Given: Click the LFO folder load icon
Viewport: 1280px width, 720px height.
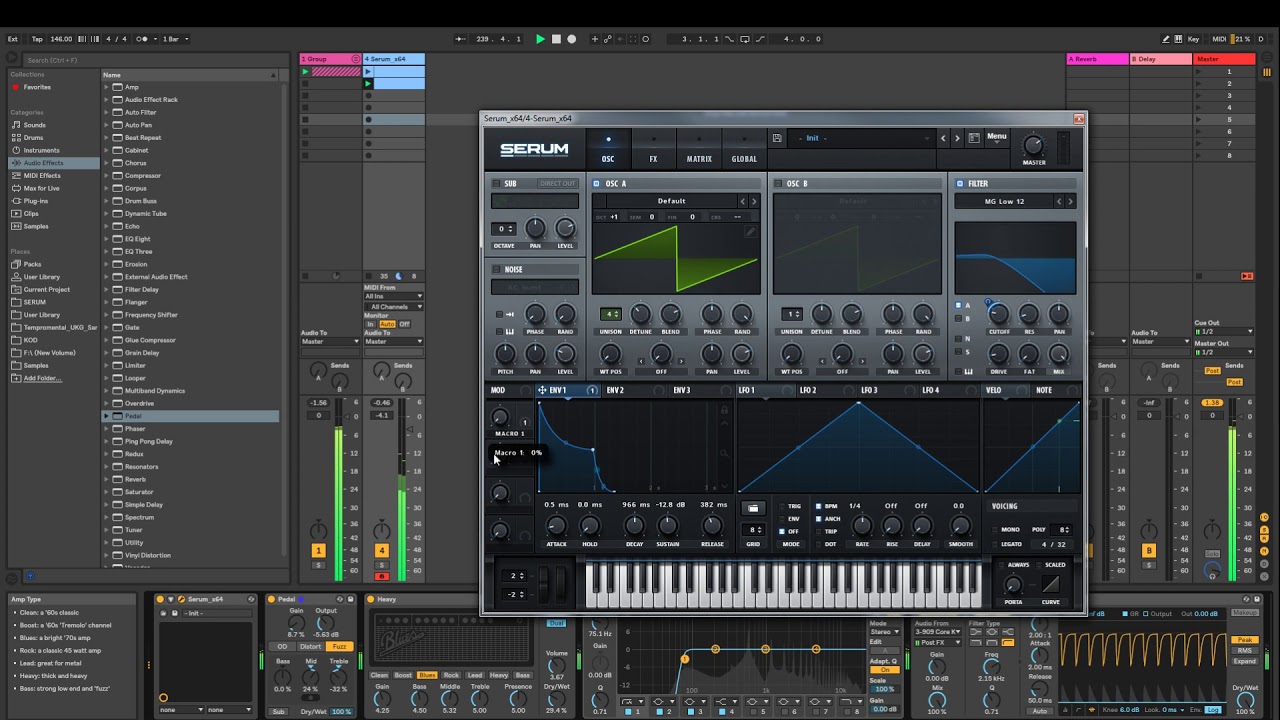Looking at the screenshot, I should click(753, 508).
